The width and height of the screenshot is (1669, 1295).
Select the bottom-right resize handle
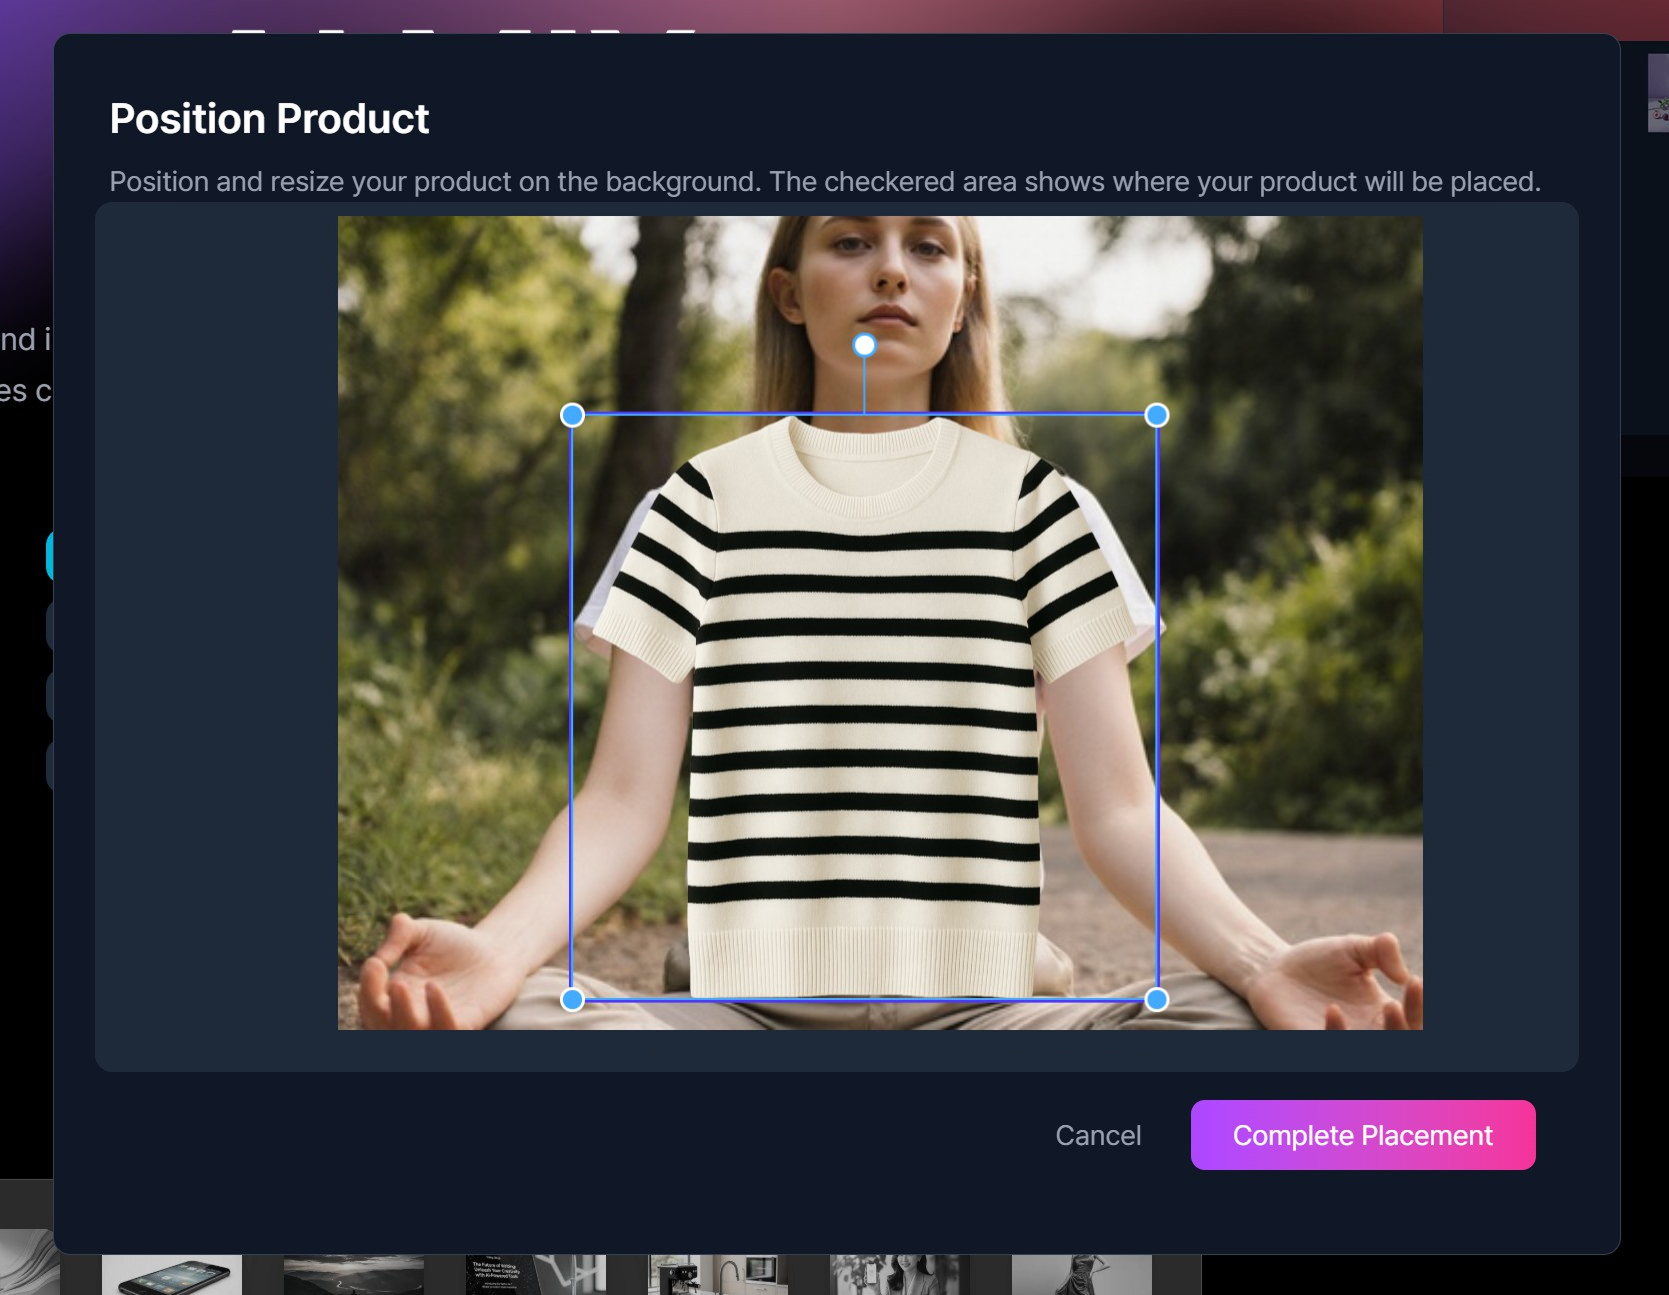tap(1157, 998)
